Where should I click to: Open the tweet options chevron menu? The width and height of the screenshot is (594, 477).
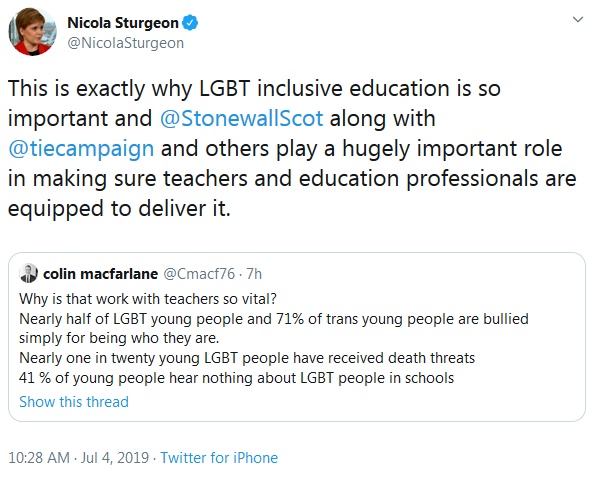(577, 19)
